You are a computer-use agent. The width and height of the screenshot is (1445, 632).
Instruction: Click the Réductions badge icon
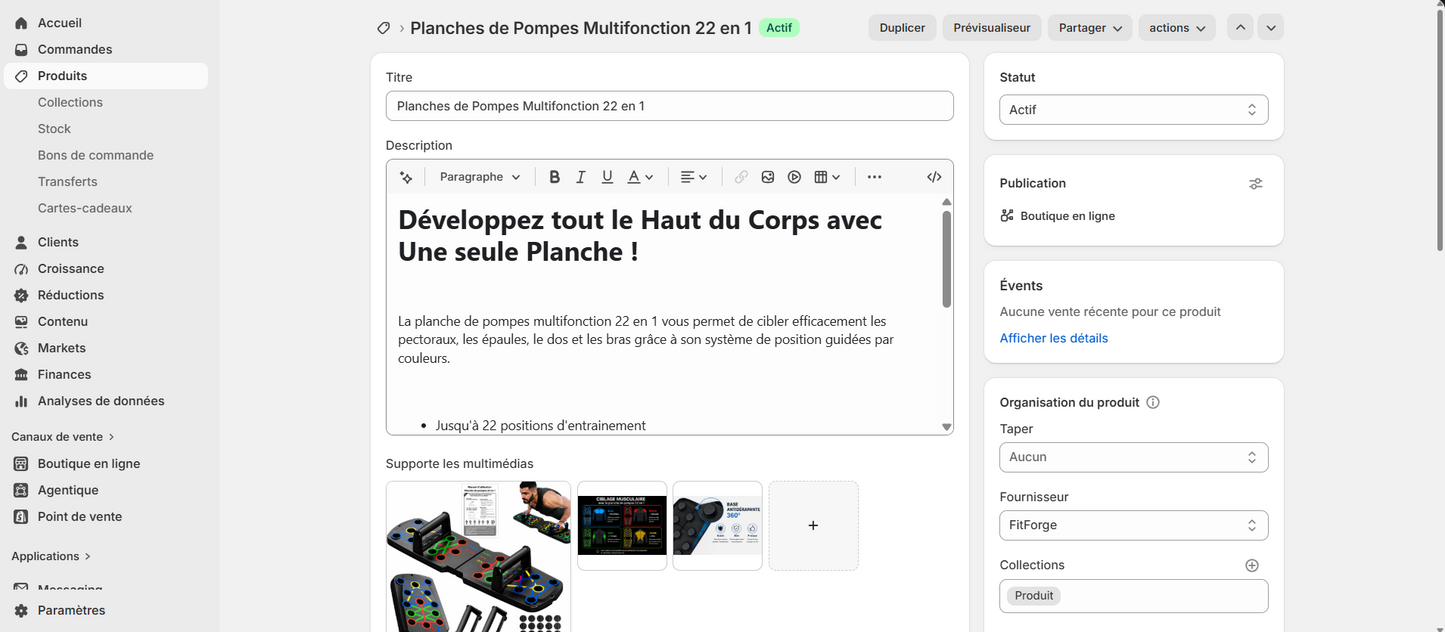click(x=21, y=295)
